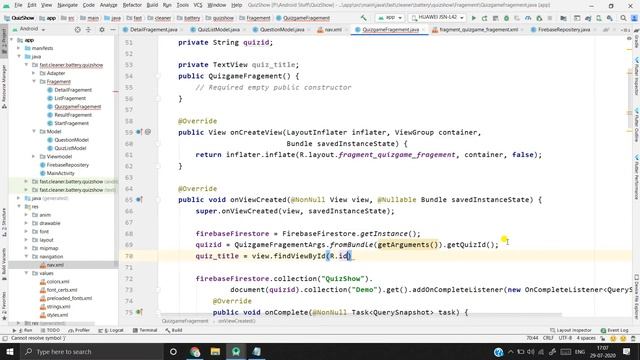640x360 pixels.
Task: Click the Debug app bug icon
Action: coord(506,18)
